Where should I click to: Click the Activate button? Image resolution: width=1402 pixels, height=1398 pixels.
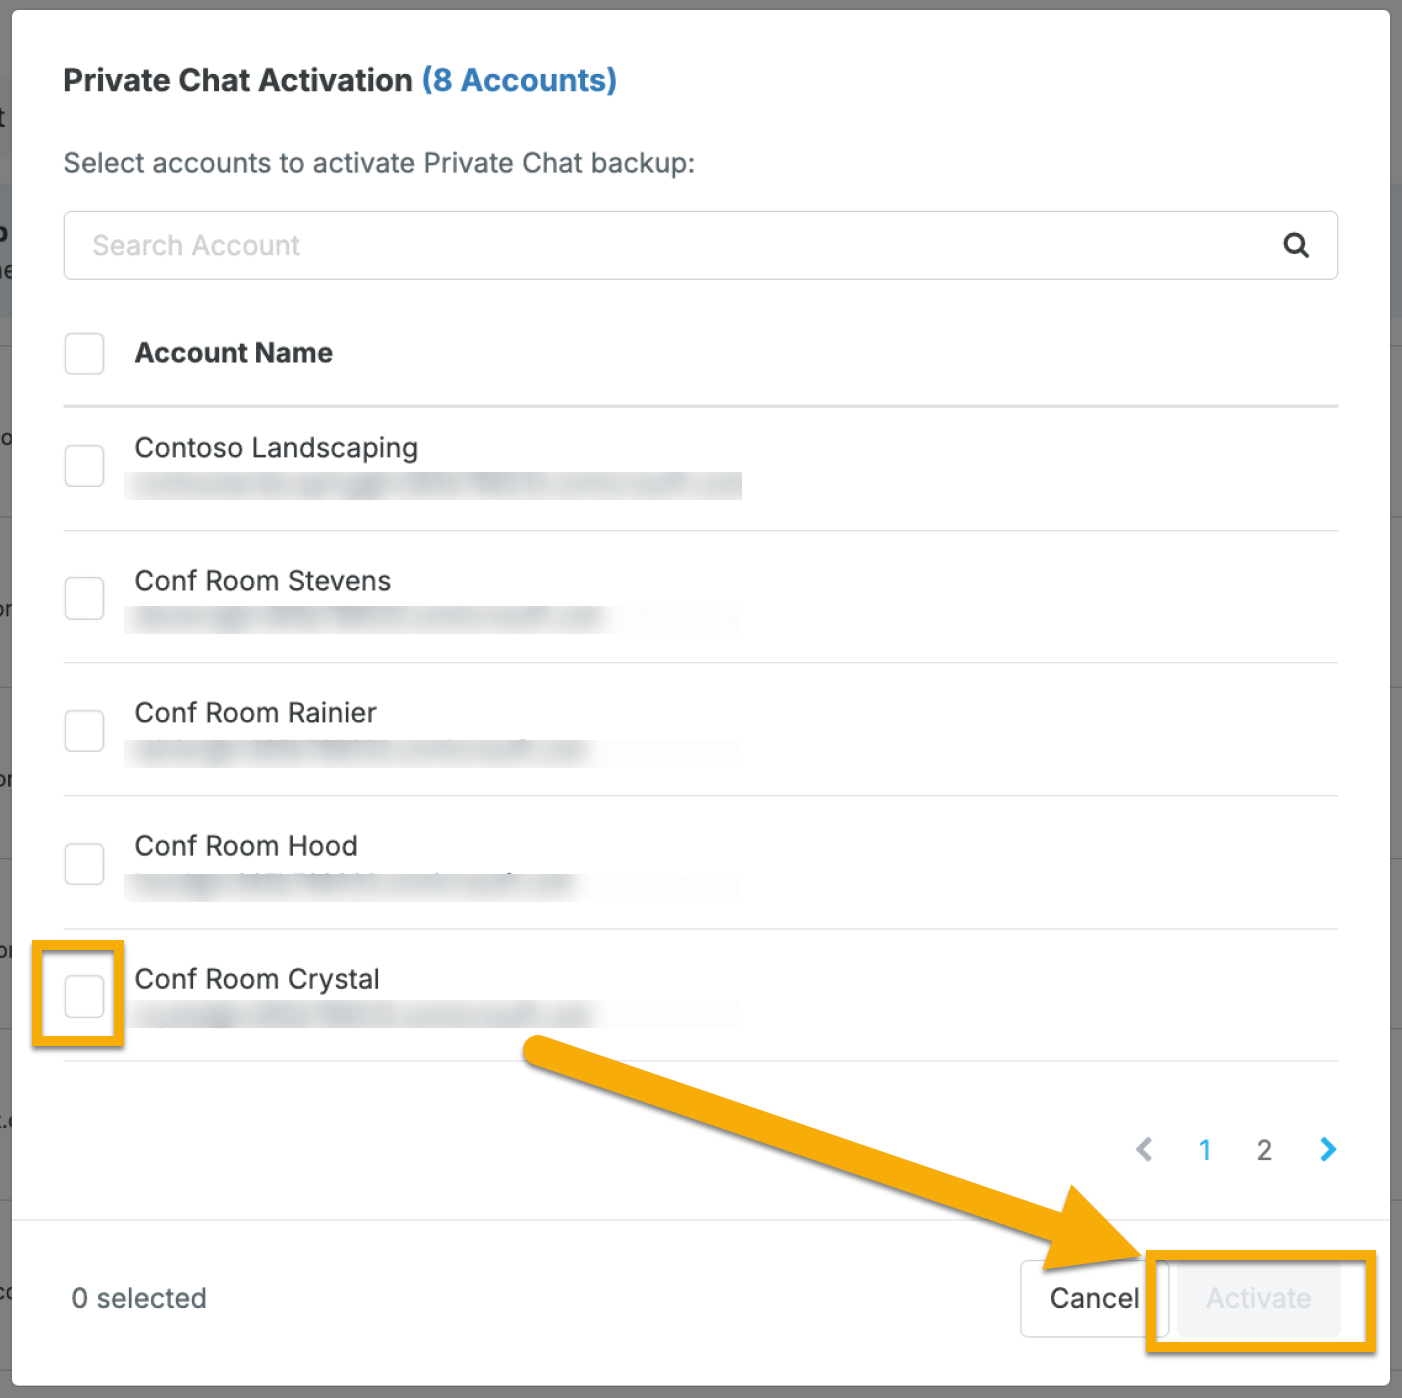tap(1258, 1298)
